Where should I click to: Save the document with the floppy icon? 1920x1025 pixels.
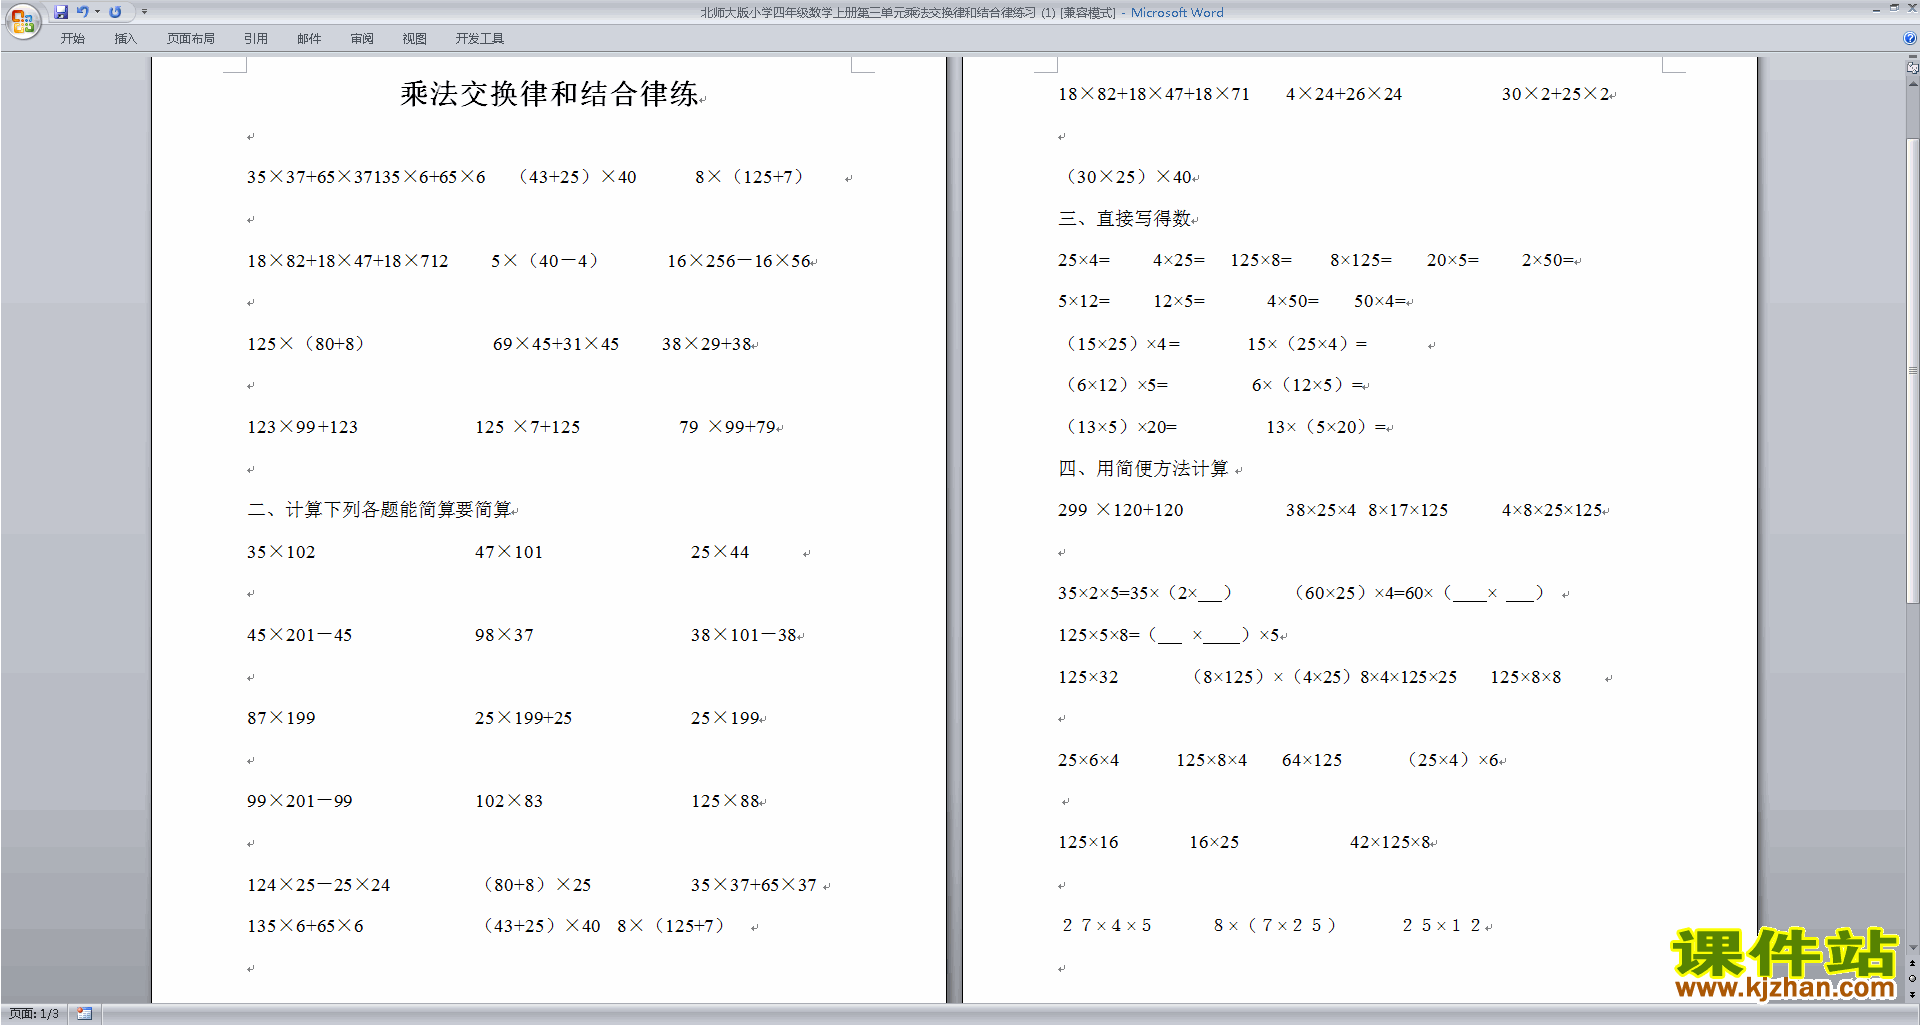pyautogui.click(x=61, y=12)
